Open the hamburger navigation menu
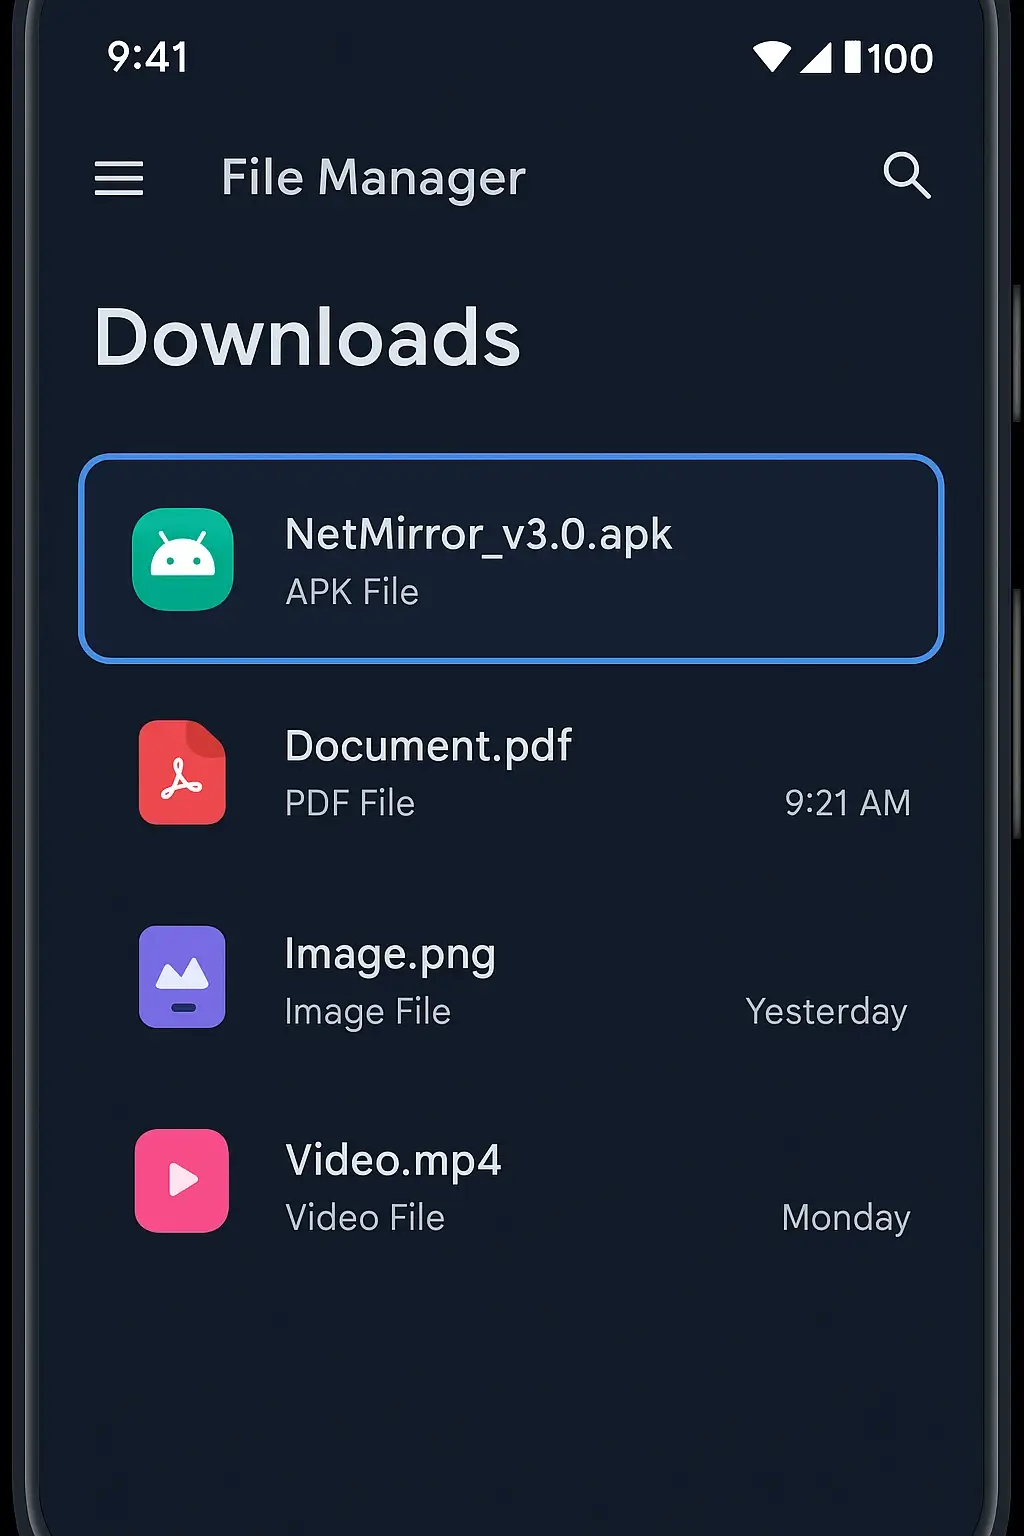1024x1536 pixels. [x=119, y=179]
